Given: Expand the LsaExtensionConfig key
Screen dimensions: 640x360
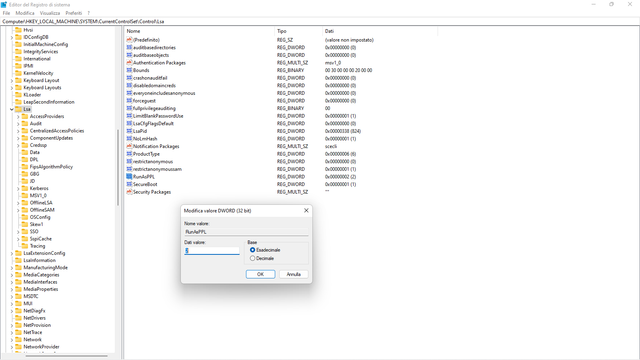Looking at the screenshot, I should 12,253.
